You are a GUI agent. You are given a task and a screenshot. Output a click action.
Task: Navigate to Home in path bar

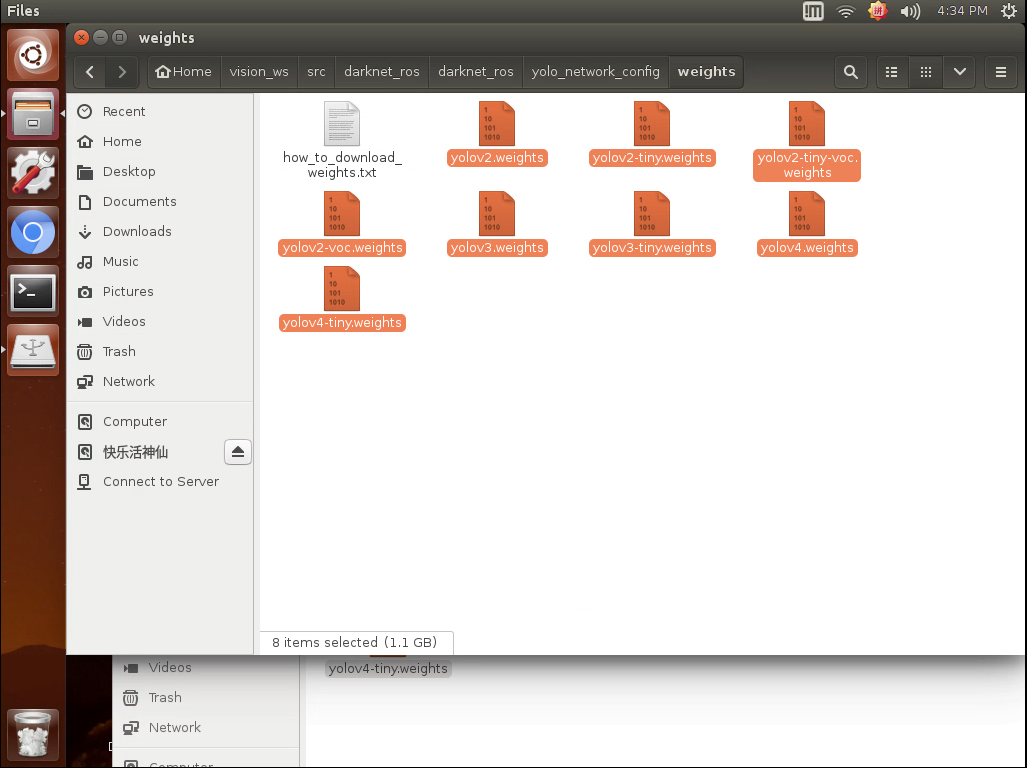(183, 72)
